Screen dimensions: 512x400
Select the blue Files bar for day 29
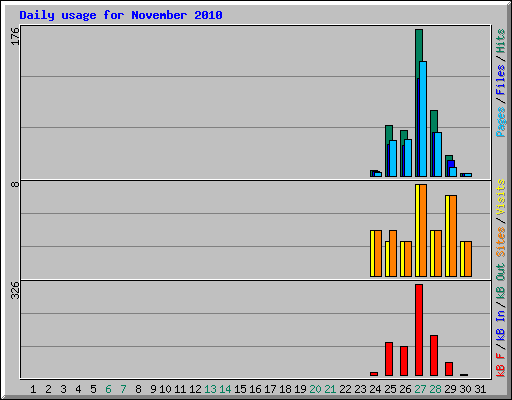451,164
